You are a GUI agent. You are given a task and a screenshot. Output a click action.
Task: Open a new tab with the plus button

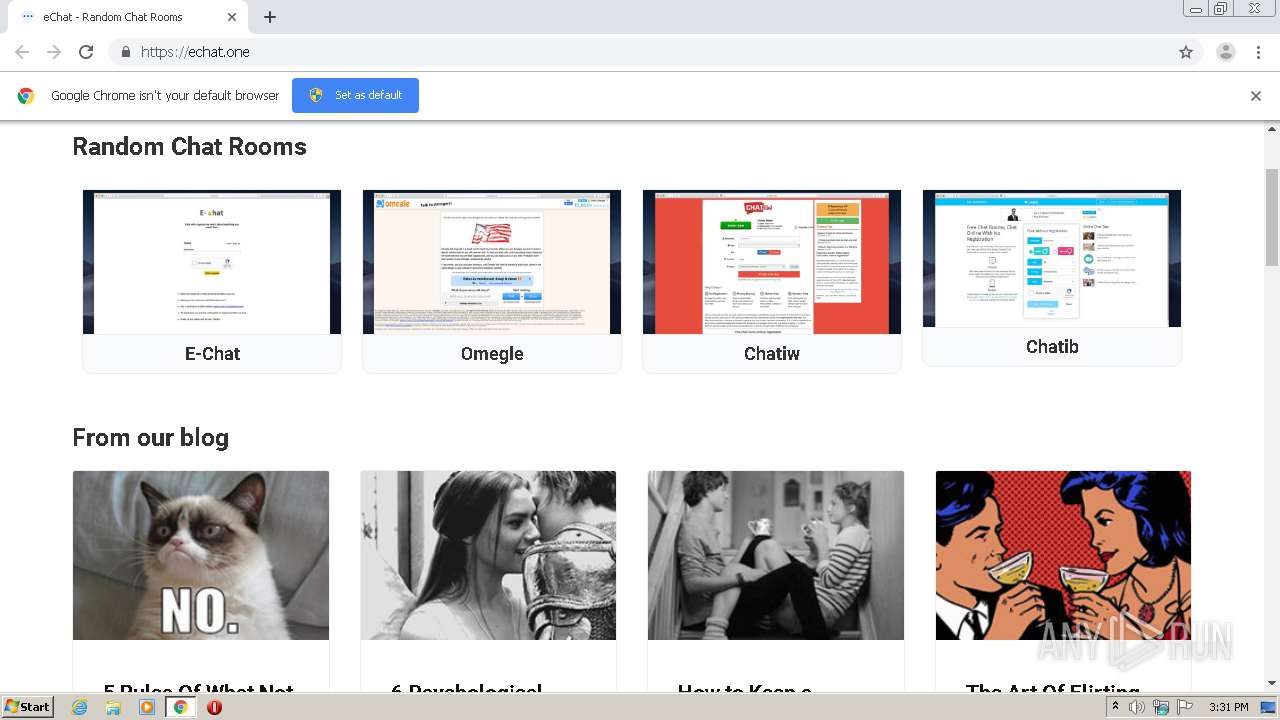(270, 17)
